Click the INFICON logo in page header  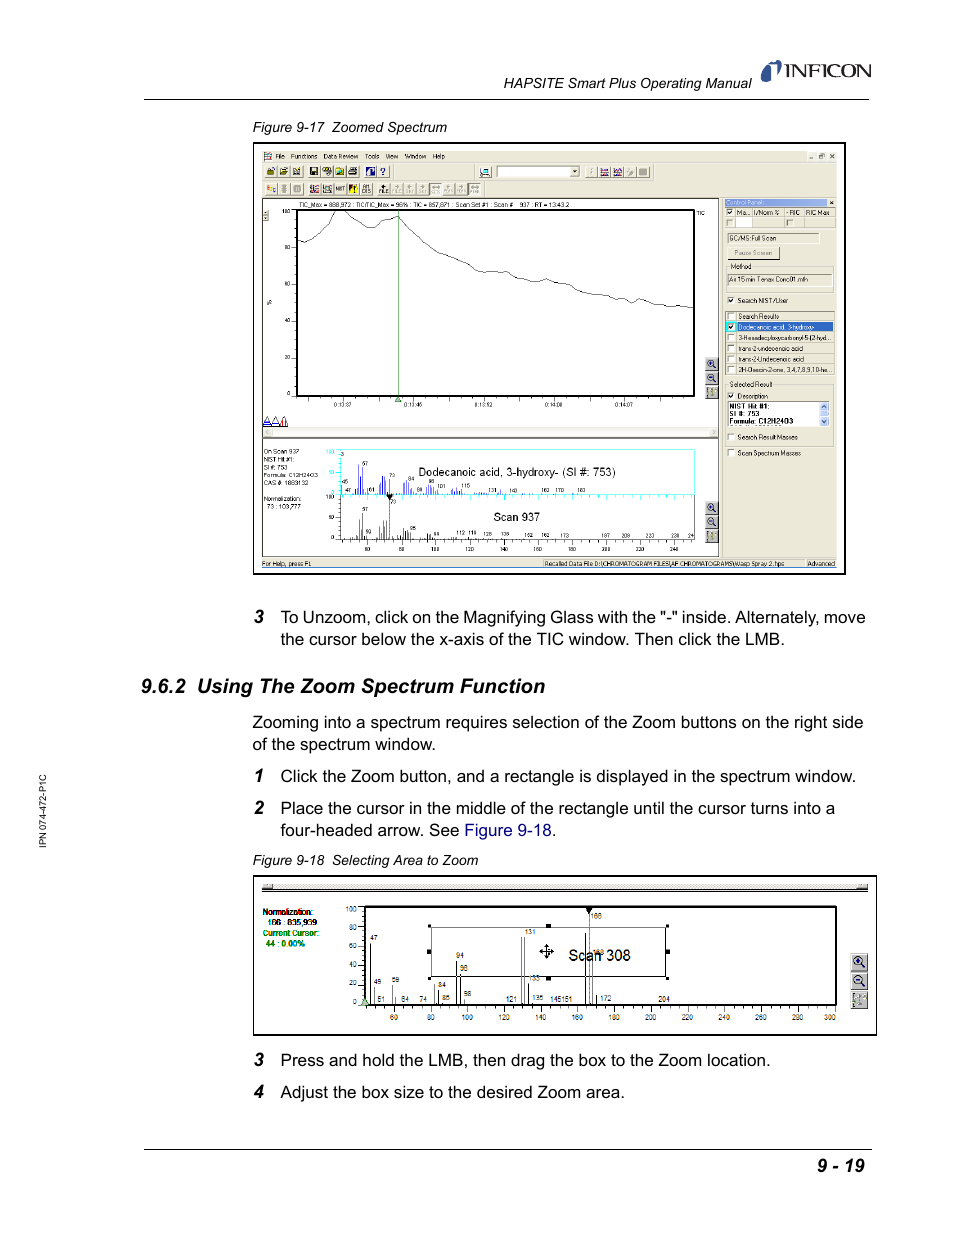[x=816, y=71]
